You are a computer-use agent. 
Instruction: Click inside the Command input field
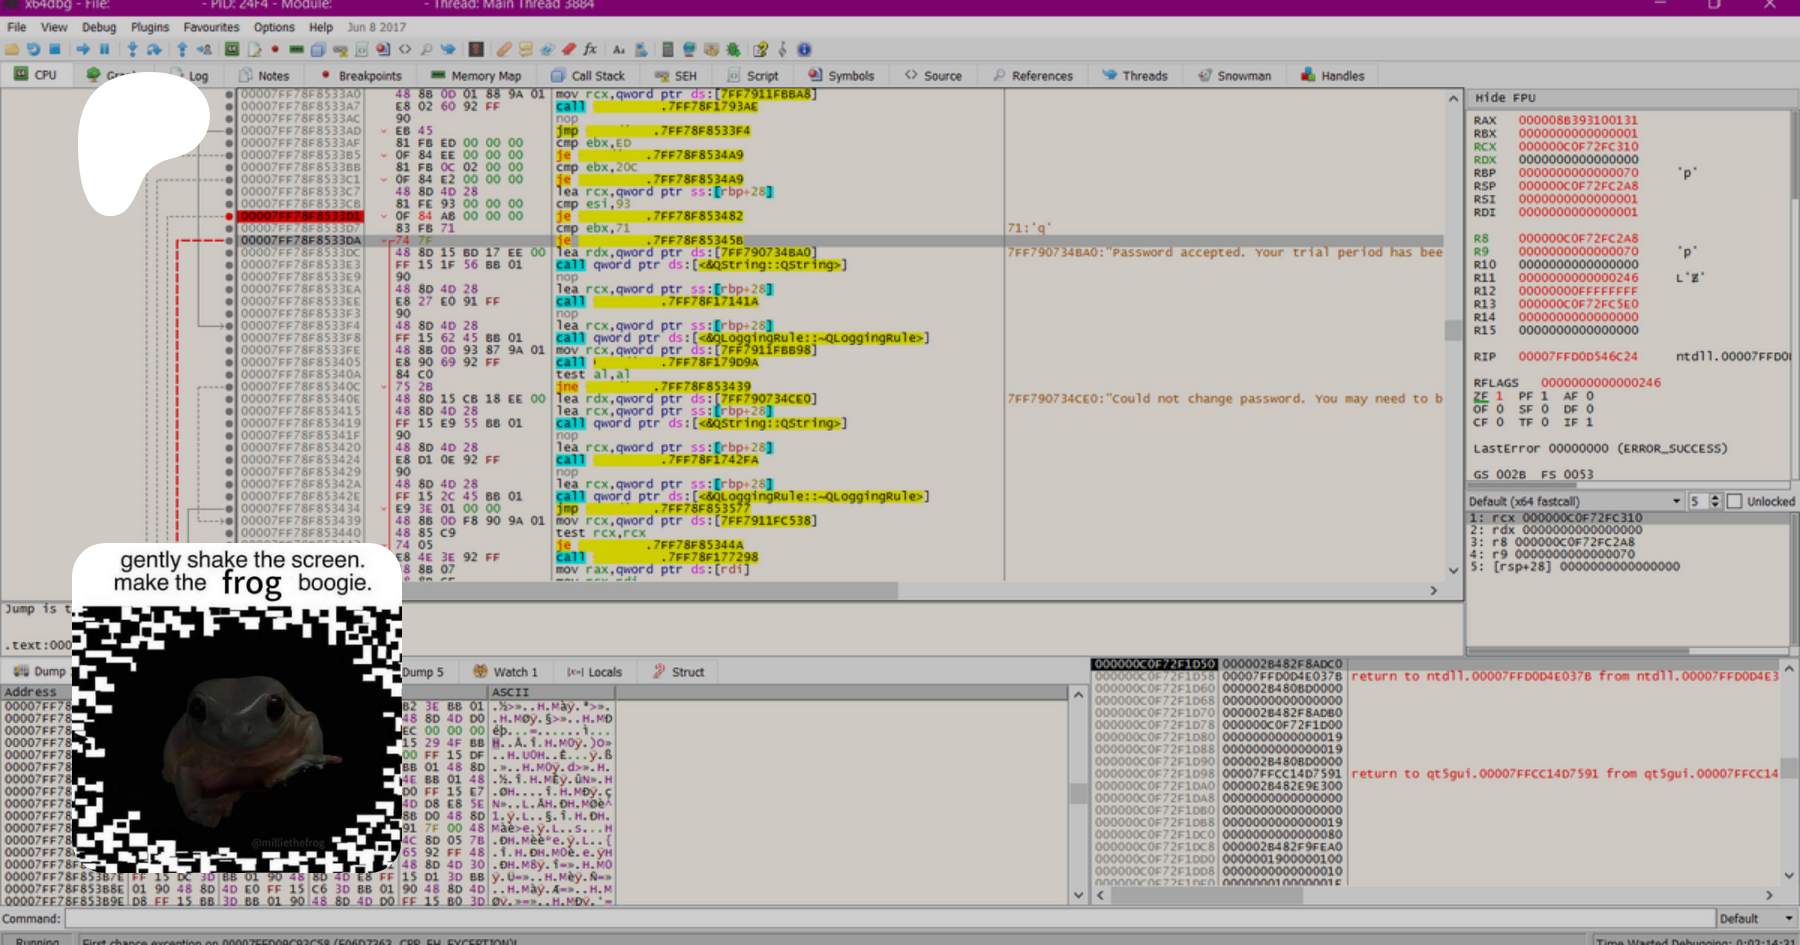pyautogui.click(x=888, y=918)
